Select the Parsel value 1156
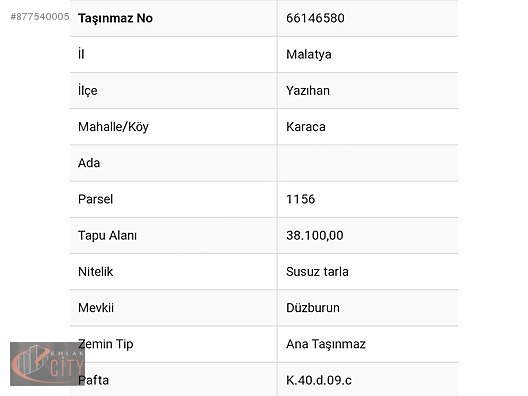This screenshot has width=528, height=396. pos(300,199)
